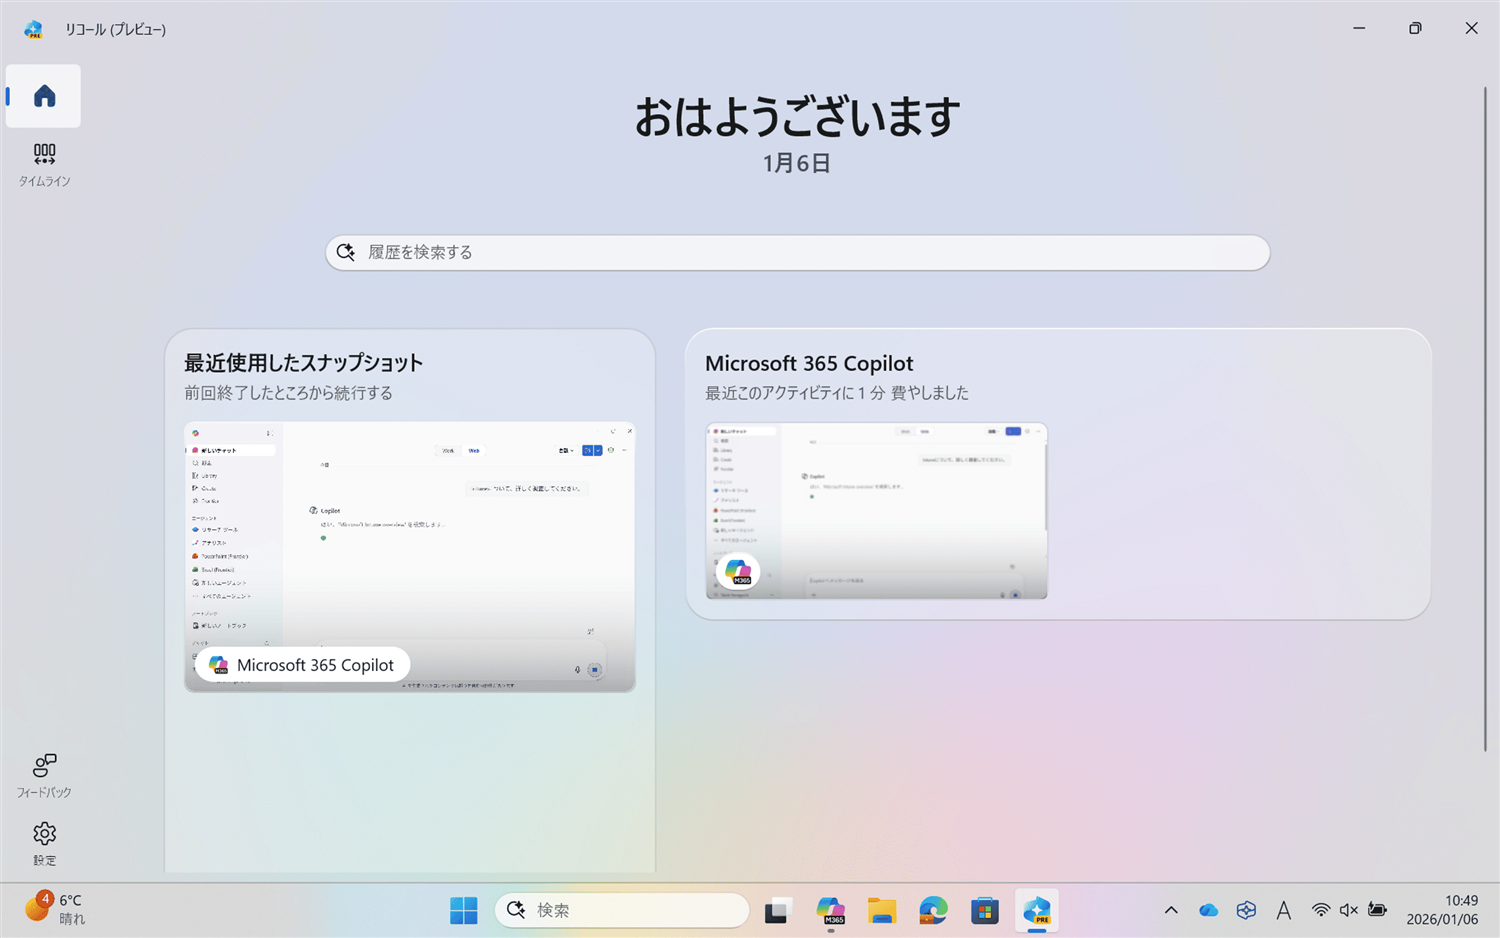
Task: Expand hidden system tray icons chevron
Action: click(1171, 910)
